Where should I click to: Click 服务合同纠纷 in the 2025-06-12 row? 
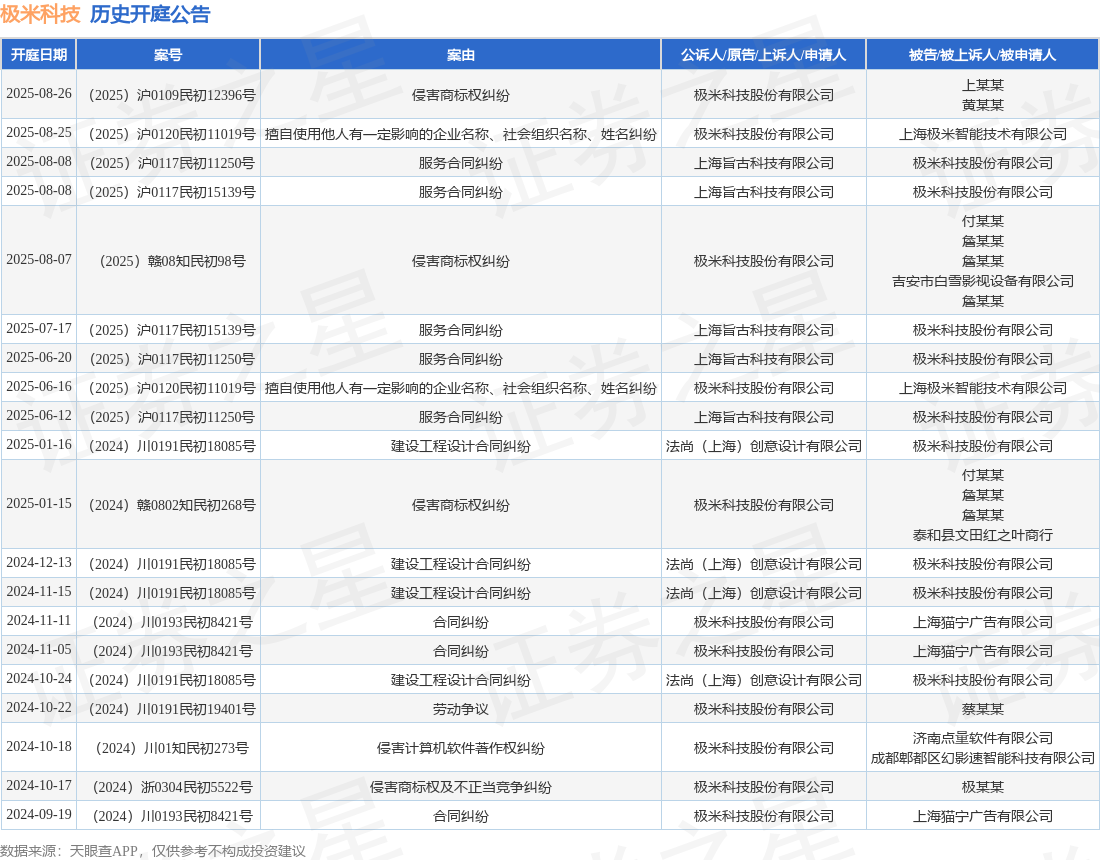461,417
